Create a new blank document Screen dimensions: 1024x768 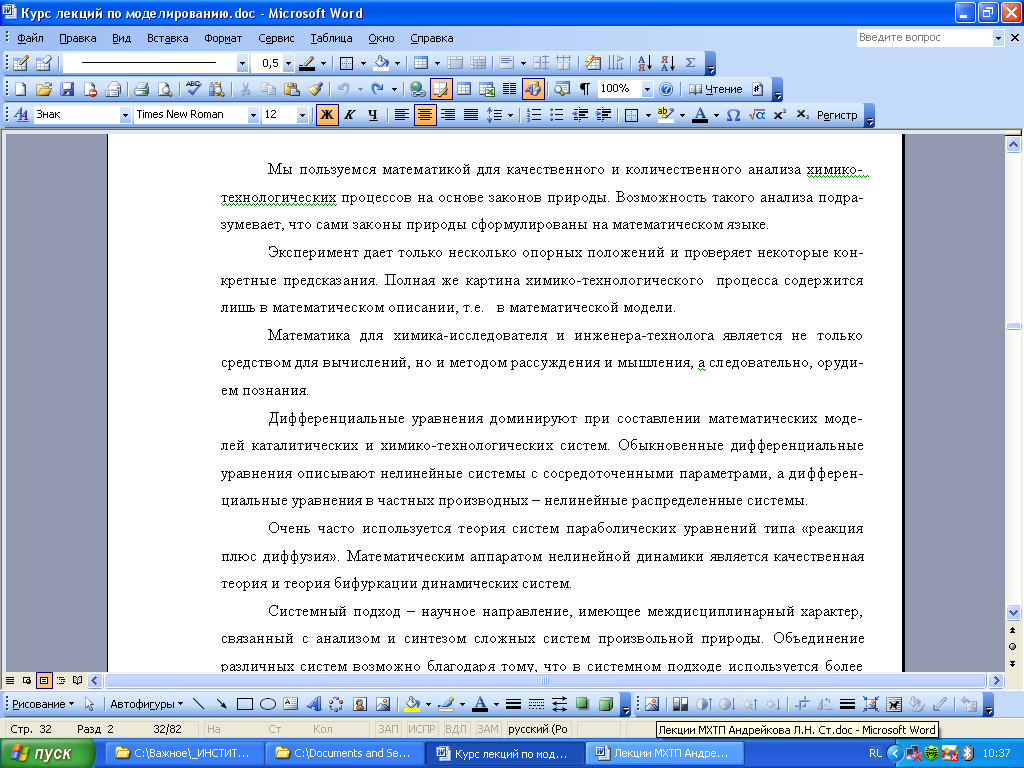[20, 89]
